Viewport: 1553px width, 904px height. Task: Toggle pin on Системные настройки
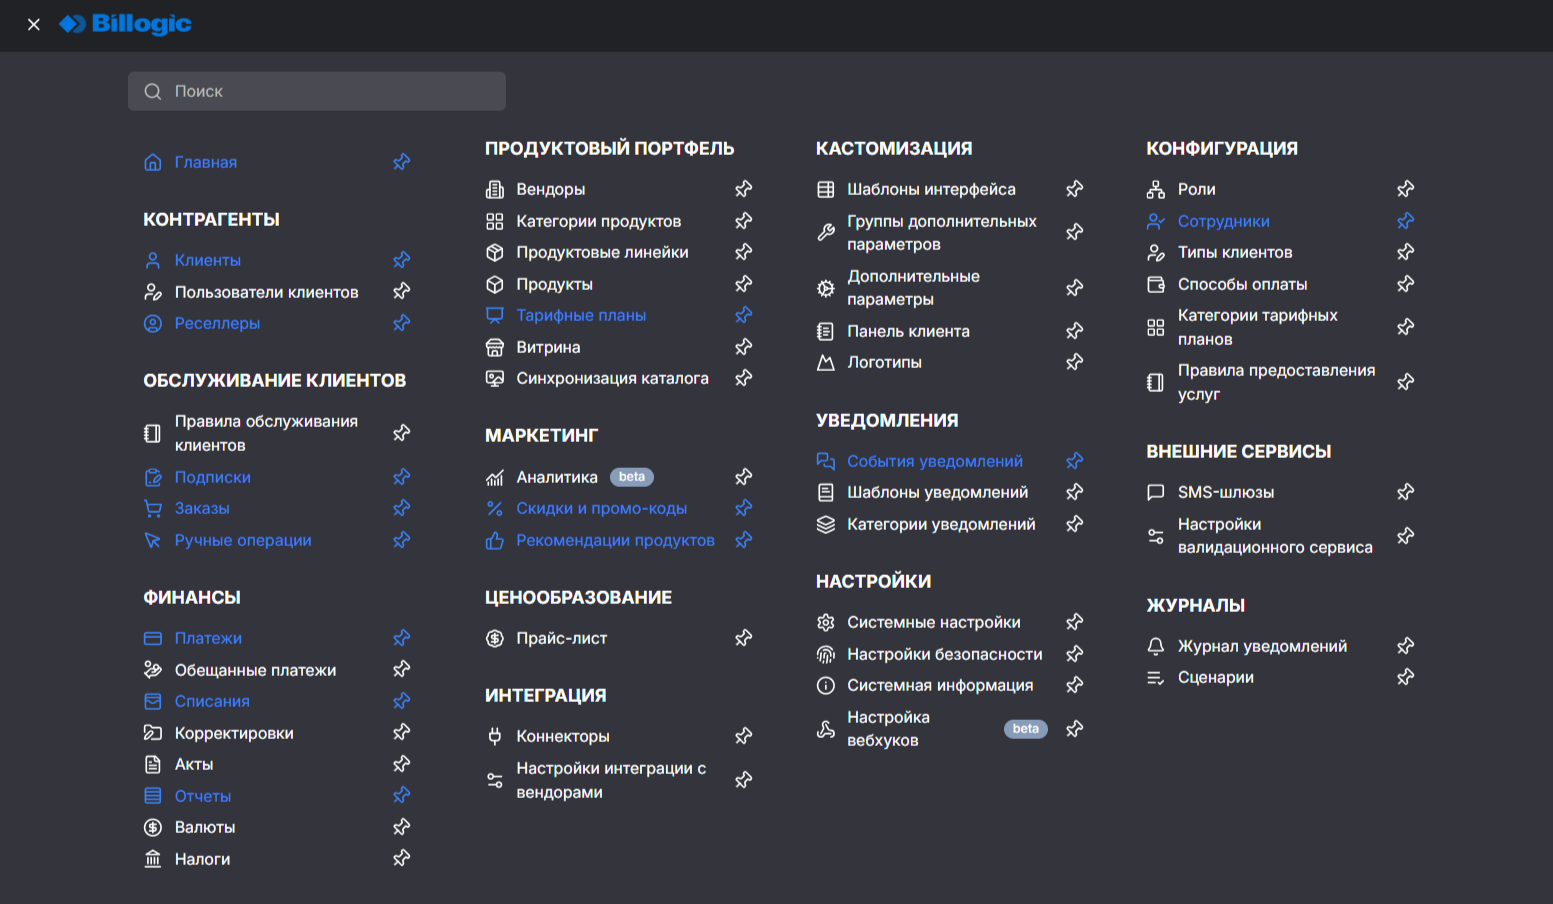click(x=1074, y=622)
